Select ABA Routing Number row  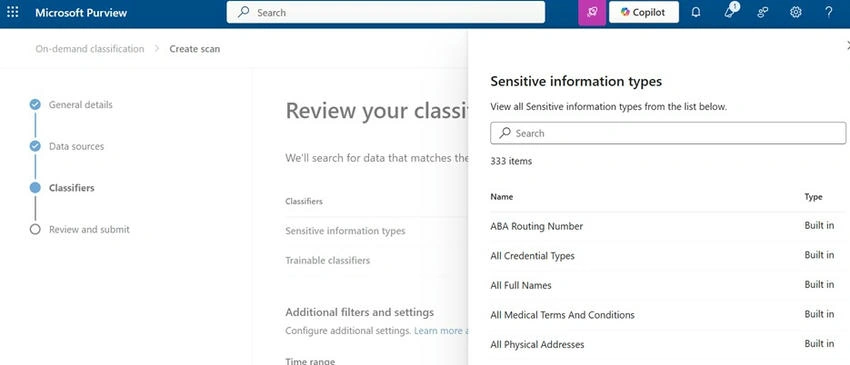(x=668, y=226)
